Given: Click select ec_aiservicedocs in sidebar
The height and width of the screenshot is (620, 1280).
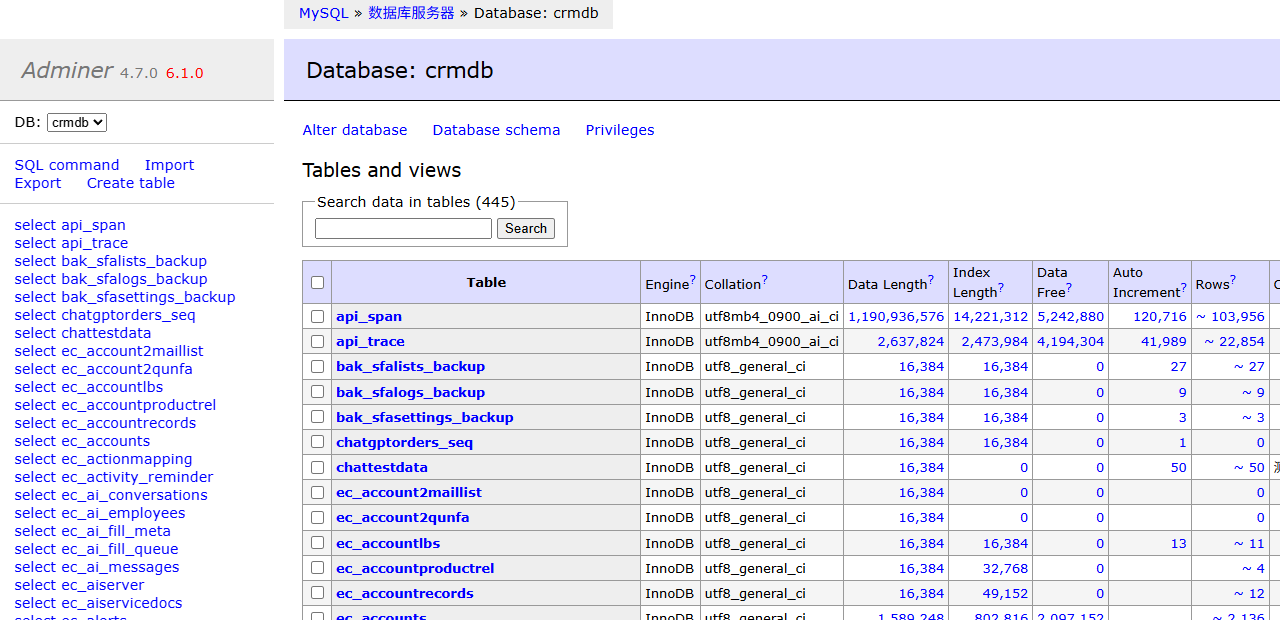Looking at the screenshot, I should pos(98,603).
